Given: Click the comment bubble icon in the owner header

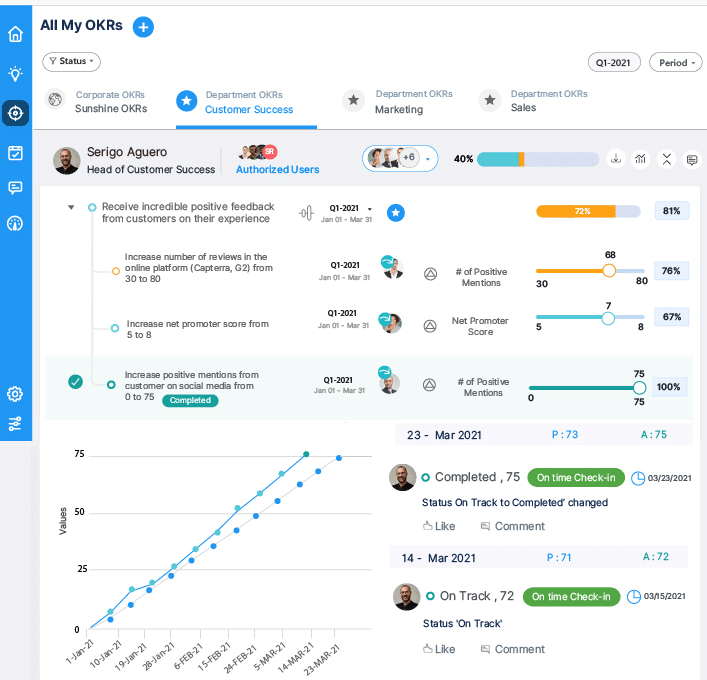Looking at the screenshot, I should click(x=691, y=159).
